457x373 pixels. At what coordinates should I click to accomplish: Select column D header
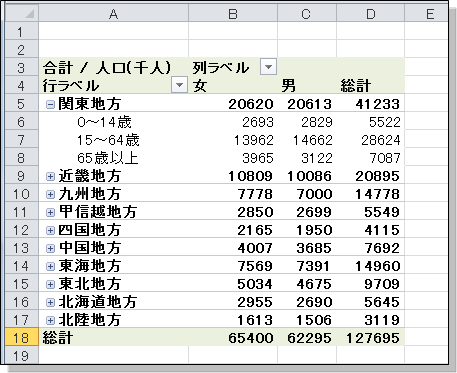[x=371, y=14]
